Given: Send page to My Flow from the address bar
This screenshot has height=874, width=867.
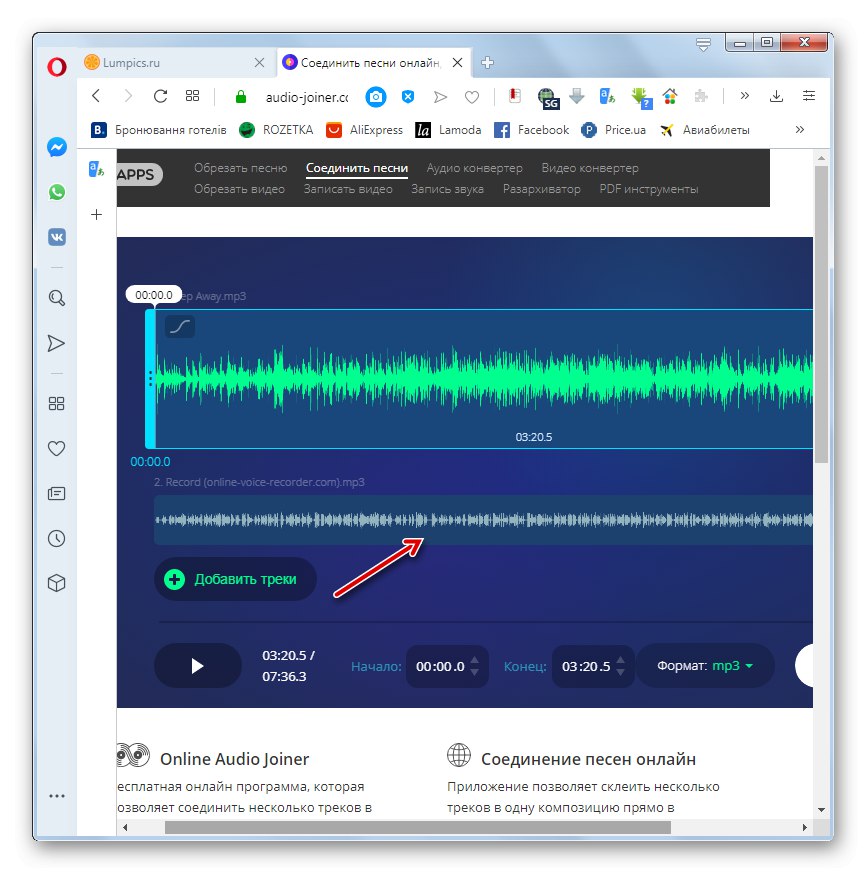Looking at the screenshot, I should 440,97.
